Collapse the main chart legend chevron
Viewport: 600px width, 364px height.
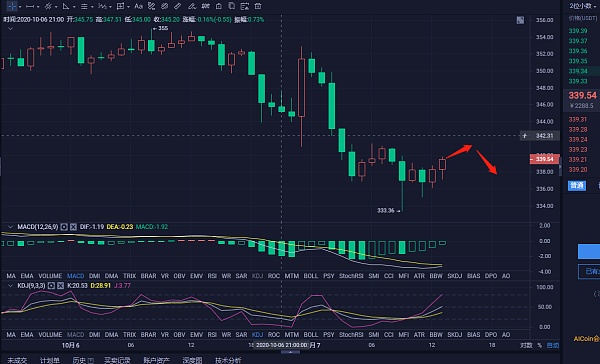10,28
